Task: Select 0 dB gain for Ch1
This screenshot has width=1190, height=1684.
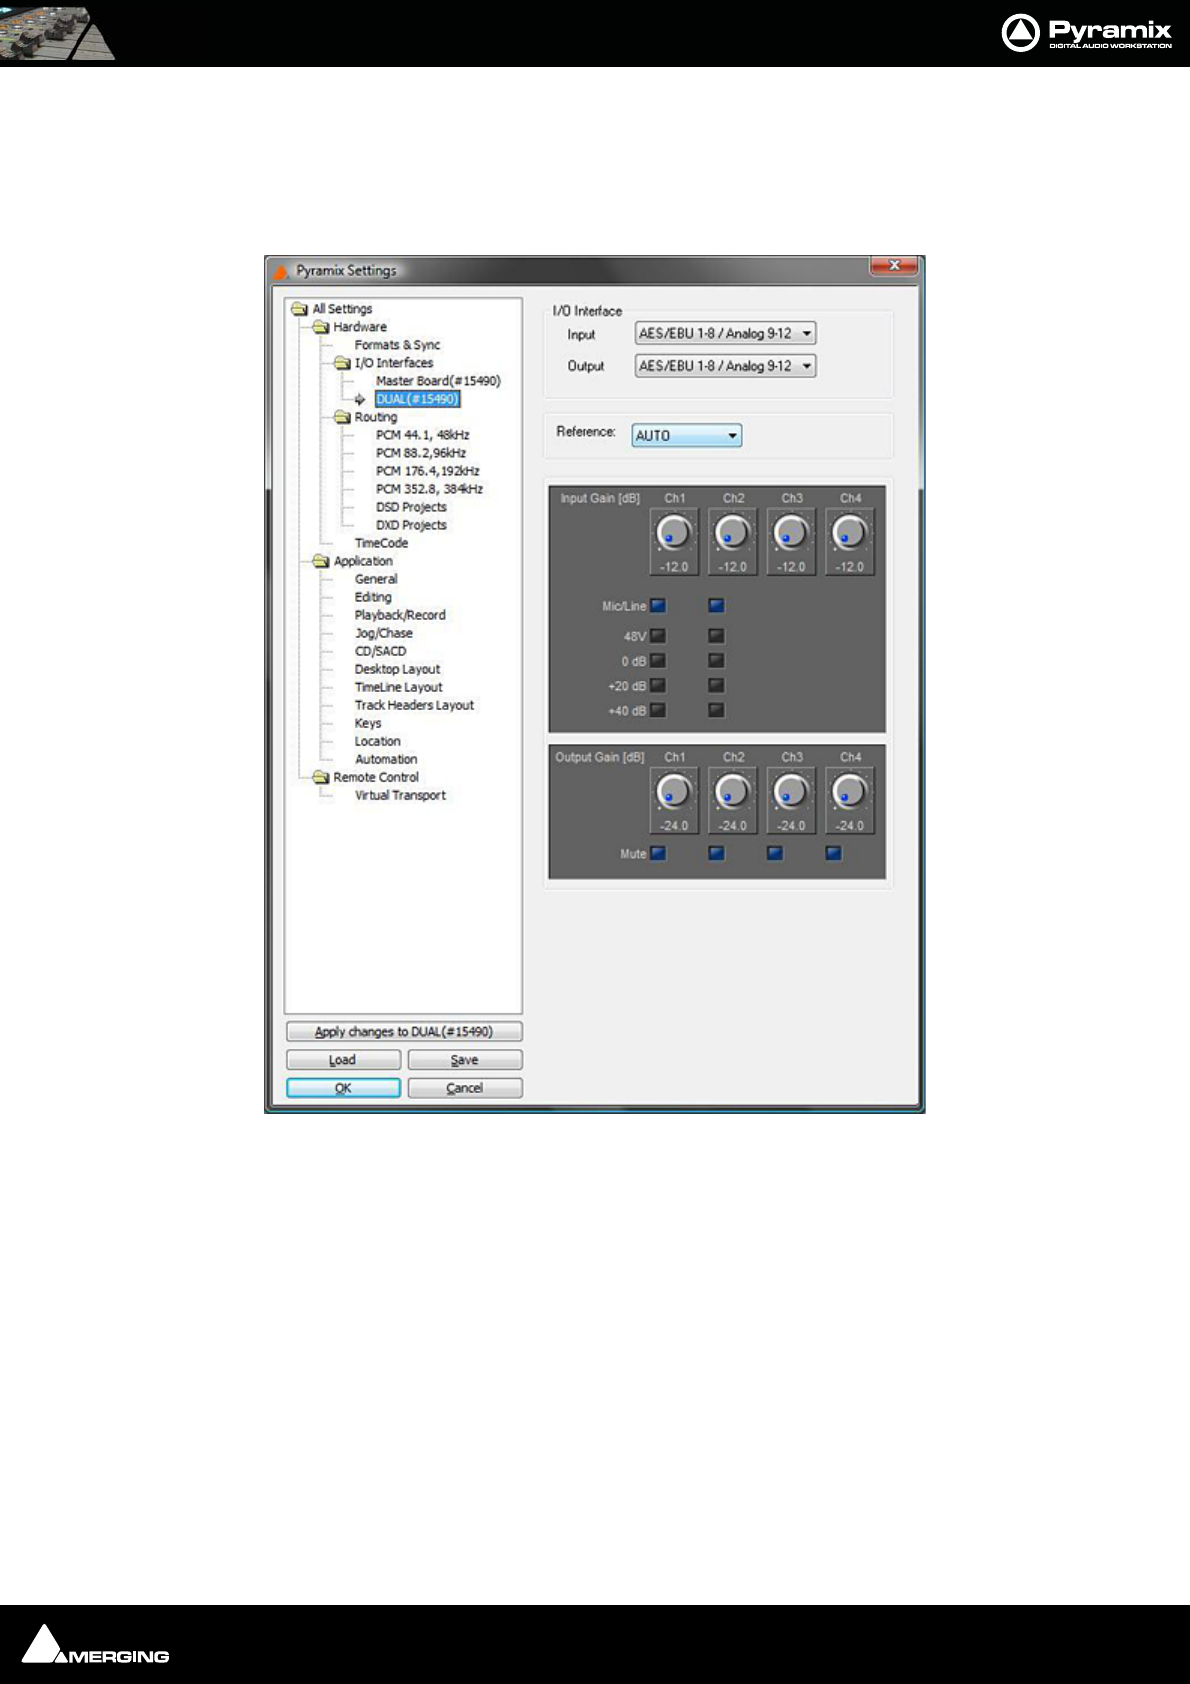Action: tap(658, 660)
